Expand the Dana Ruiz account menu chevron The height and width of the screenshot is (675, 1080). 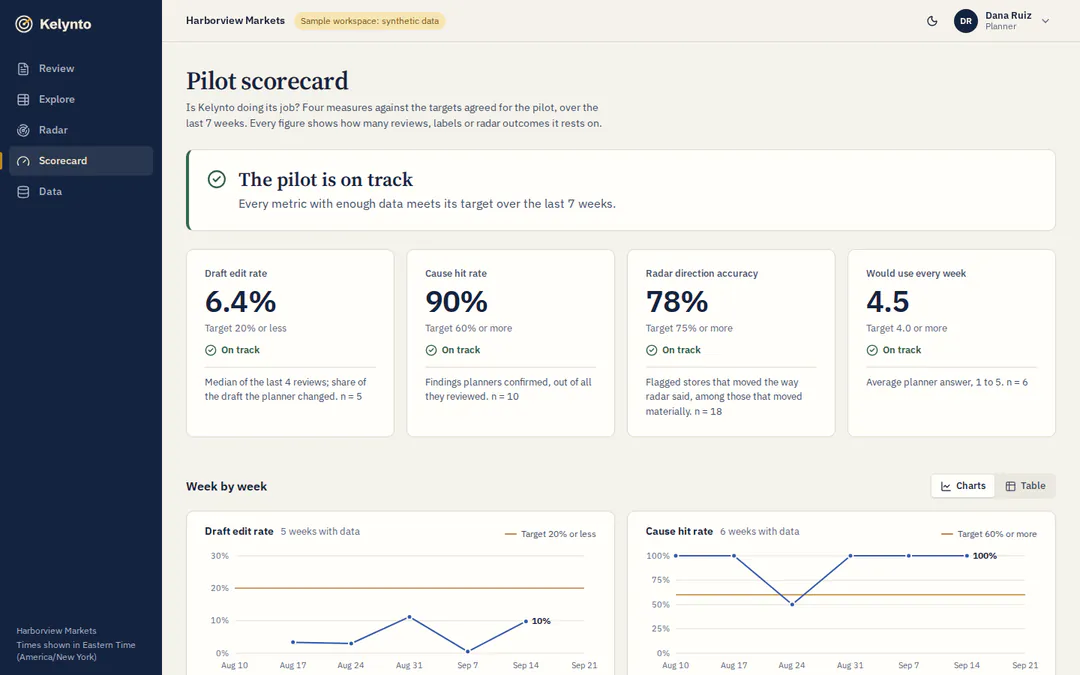[1045, 21]
